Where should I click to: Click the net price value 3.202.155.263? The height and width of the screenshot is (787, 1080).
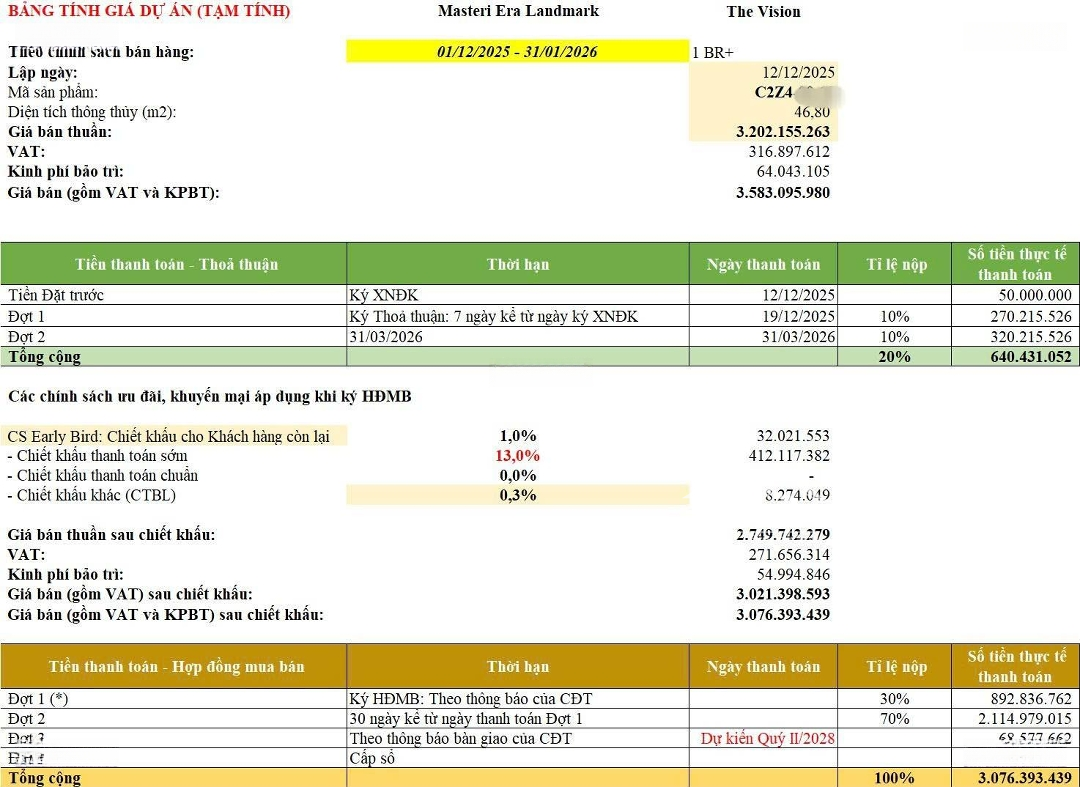click(x=782, y=132)
